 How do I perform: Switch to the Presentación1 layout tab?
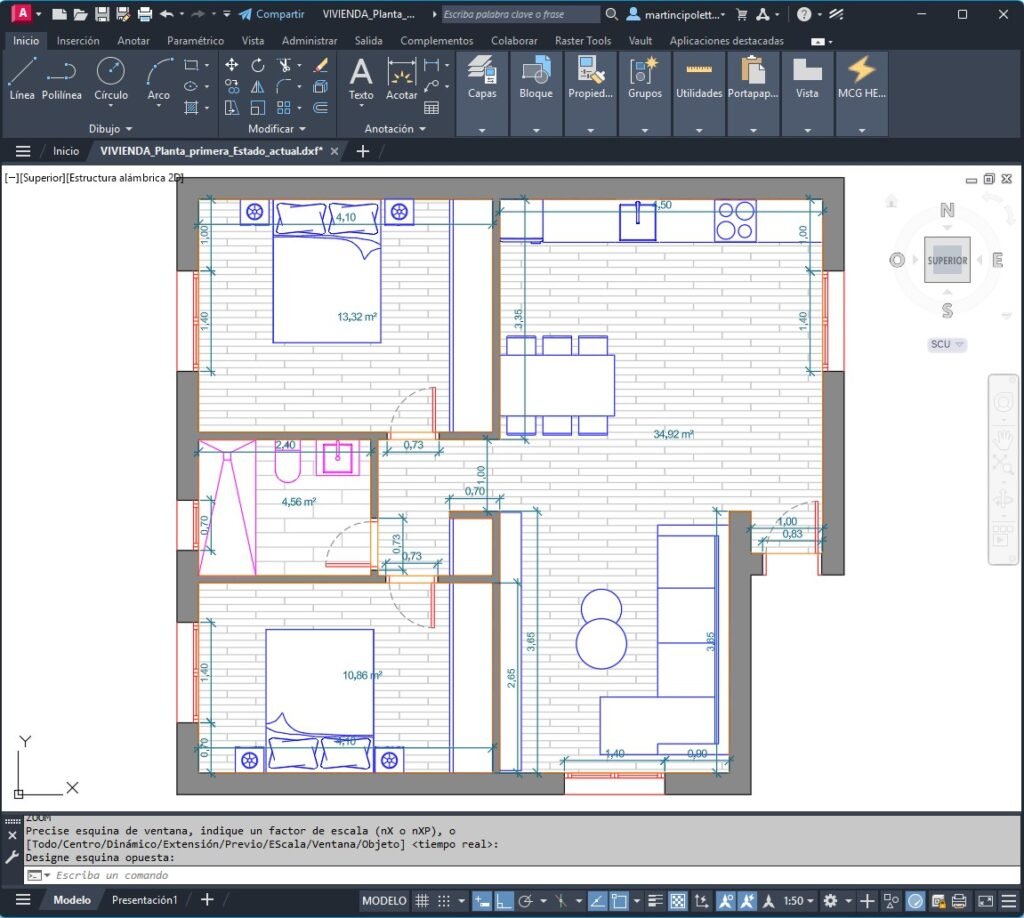click(x=144, y=900)
